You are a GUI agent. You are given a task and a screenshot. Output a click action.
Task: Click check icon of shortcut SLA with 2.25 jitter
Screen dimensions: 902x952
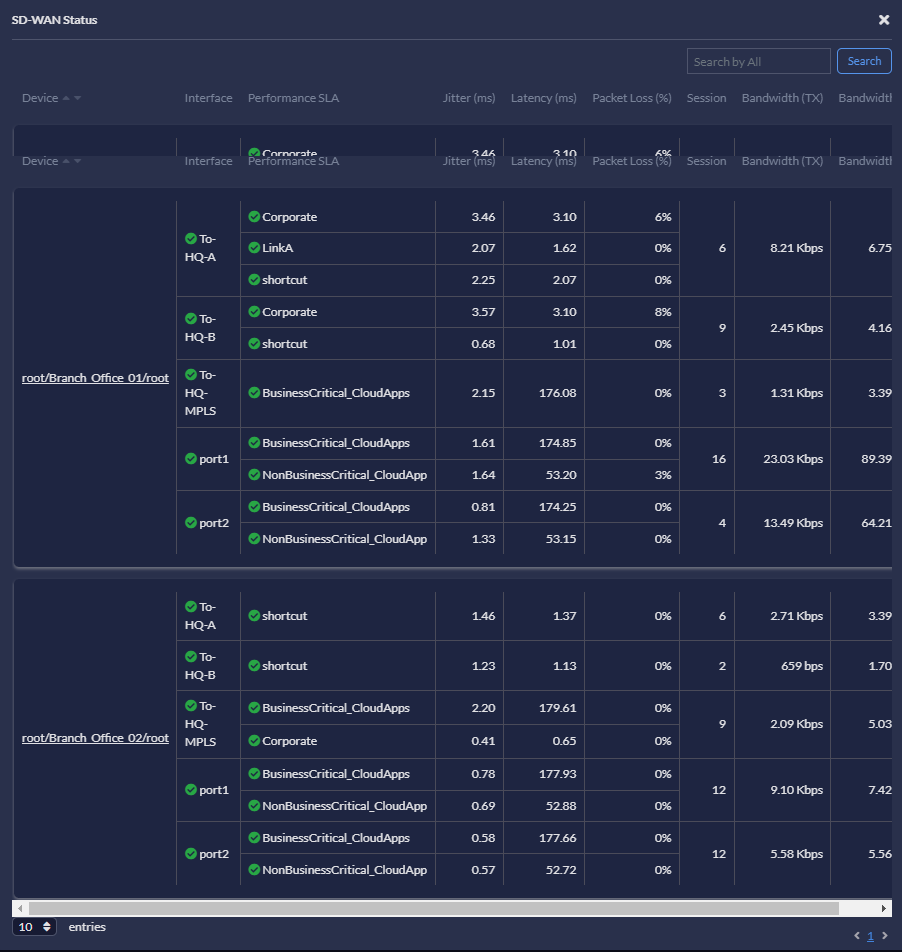point(254,280)
